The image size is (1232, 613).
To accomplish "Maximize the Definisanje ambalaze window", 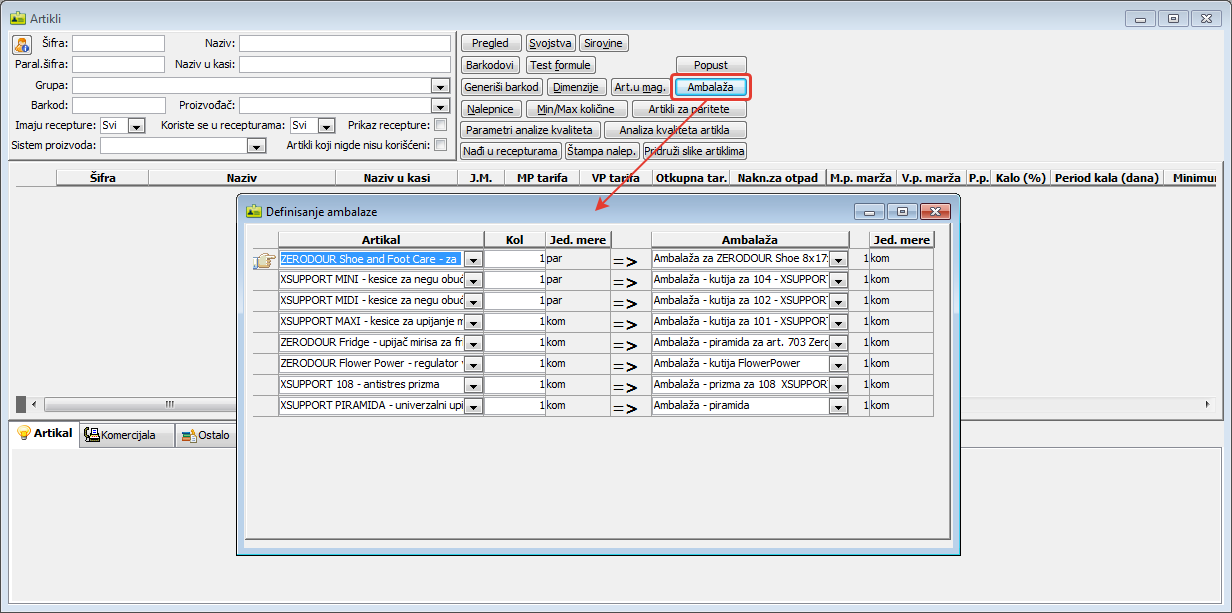I will click(x=903, y=212).
